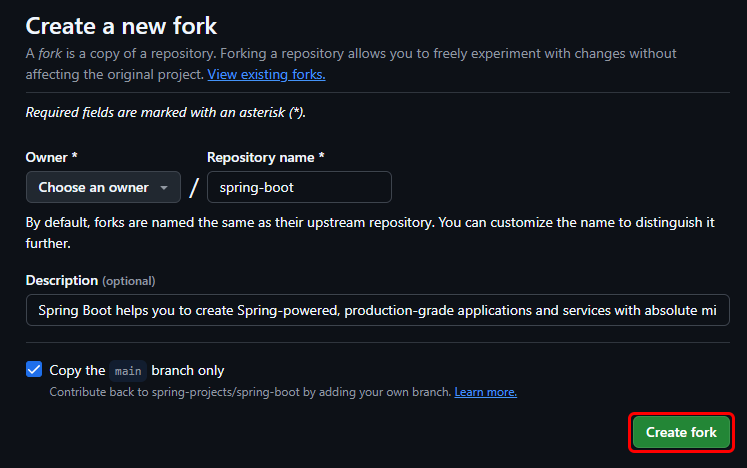The width and height of the screenshot is (747, 468).
Task: Click into the Description text field
Action: (x=377, y=310)
